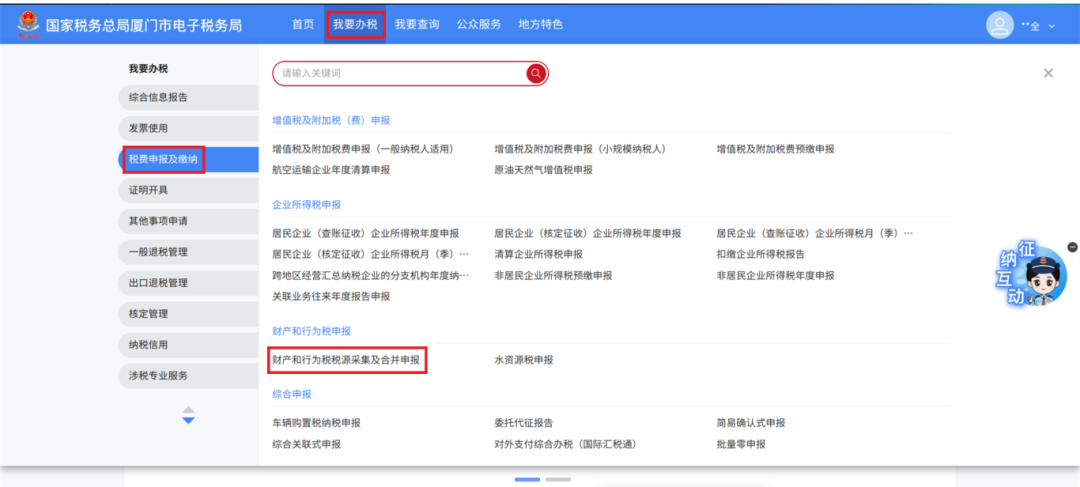Open 居民企业（核定征收）企业所得税月（季）link
The image size is (1080, 487).
tap(371, 254)
